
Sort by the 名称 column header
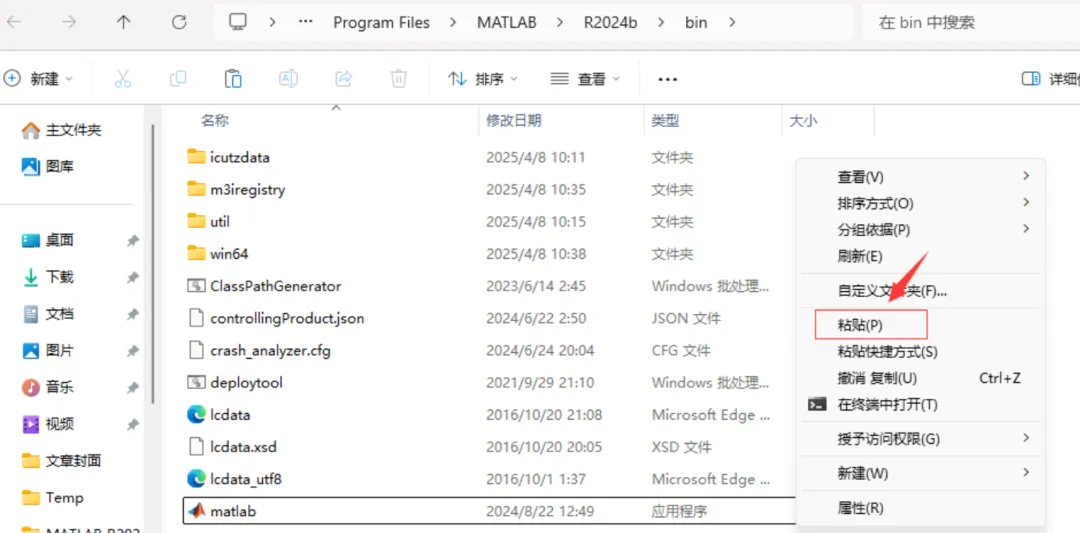coord(215,121)
